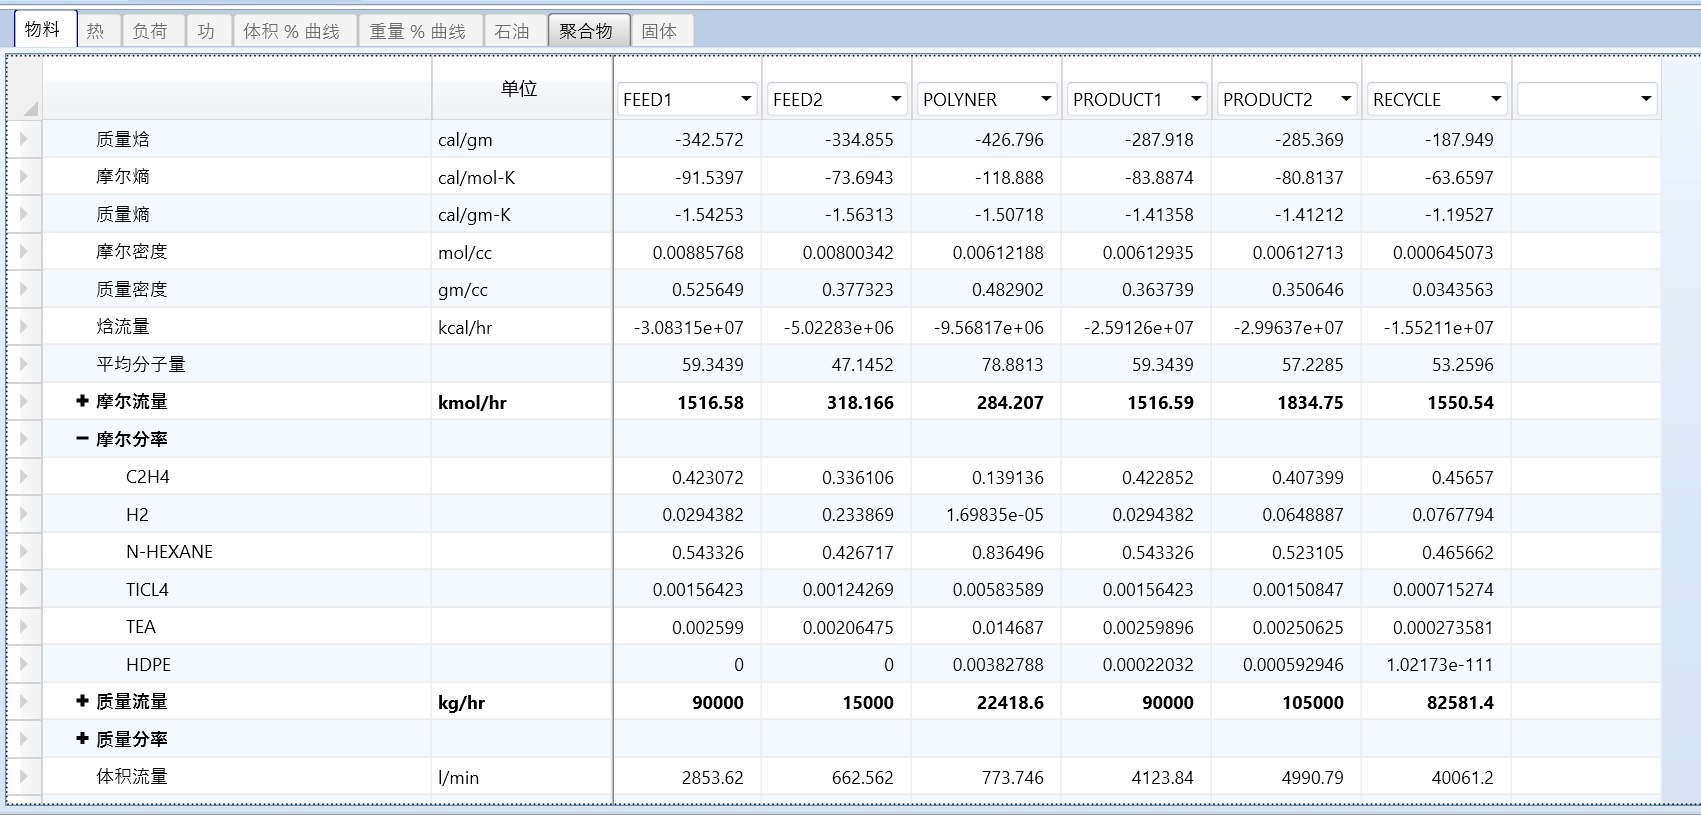This screenshot has height=817, width=1701.
Task: Click the 质量焓 row label
Action: point(123,139)
